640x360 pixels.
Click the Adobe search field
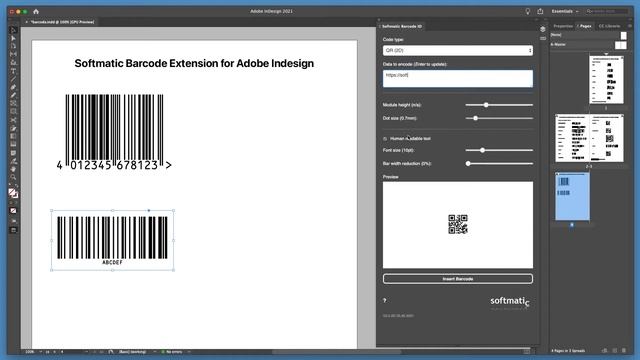point(607,11)
